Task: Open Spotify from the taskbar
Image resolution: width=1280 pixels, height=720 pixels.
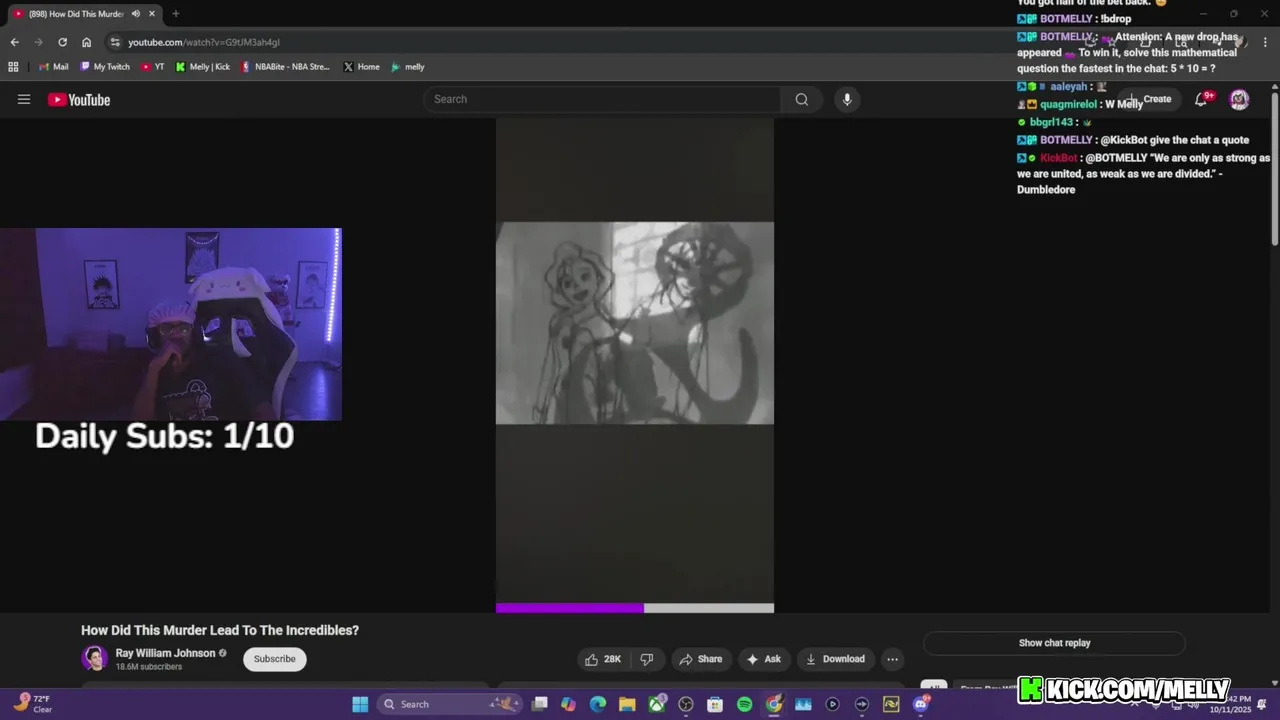Action: click(744, 704)
